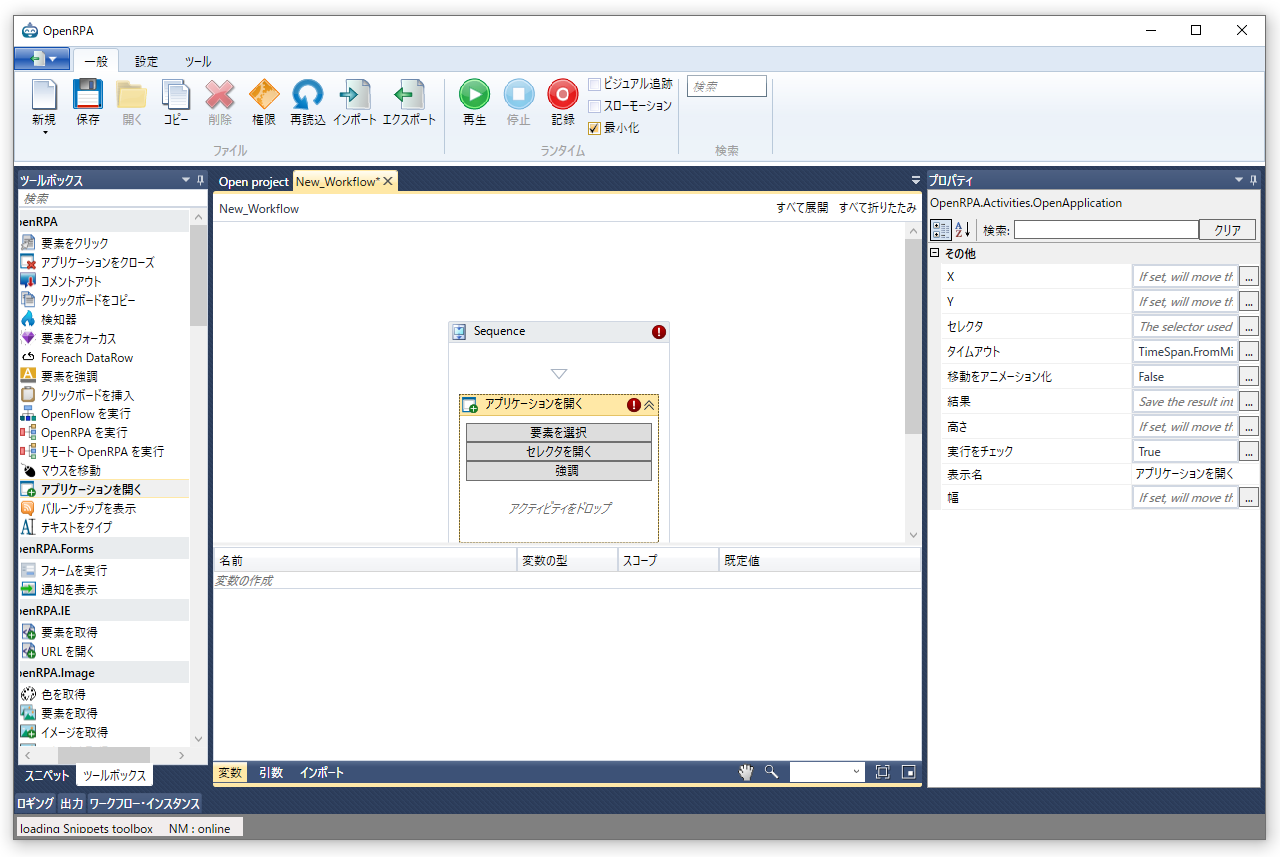1280x857 pixels.
Task: Choose マウスを移動 toolbox activity
Action: pyautogui.click(x=71, y=470)
